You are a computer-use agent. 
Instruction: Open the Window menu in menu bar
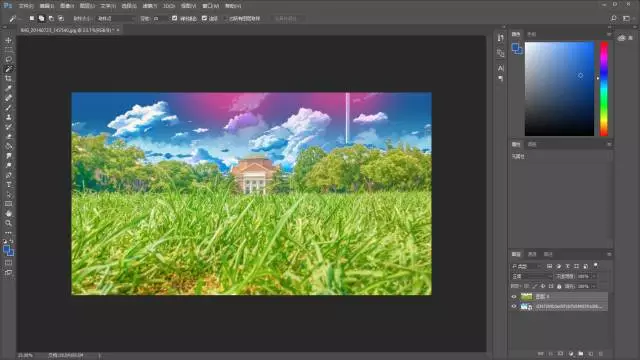tap(211, 6)
